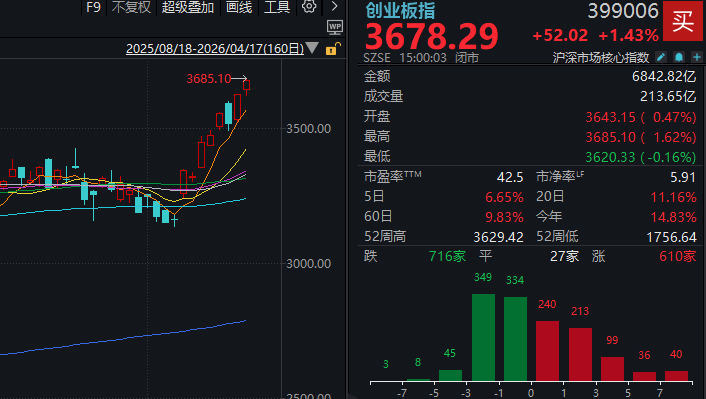Click the green bar labeled 45
Screen dimensions: 706x399
click(x=450, y=376)
